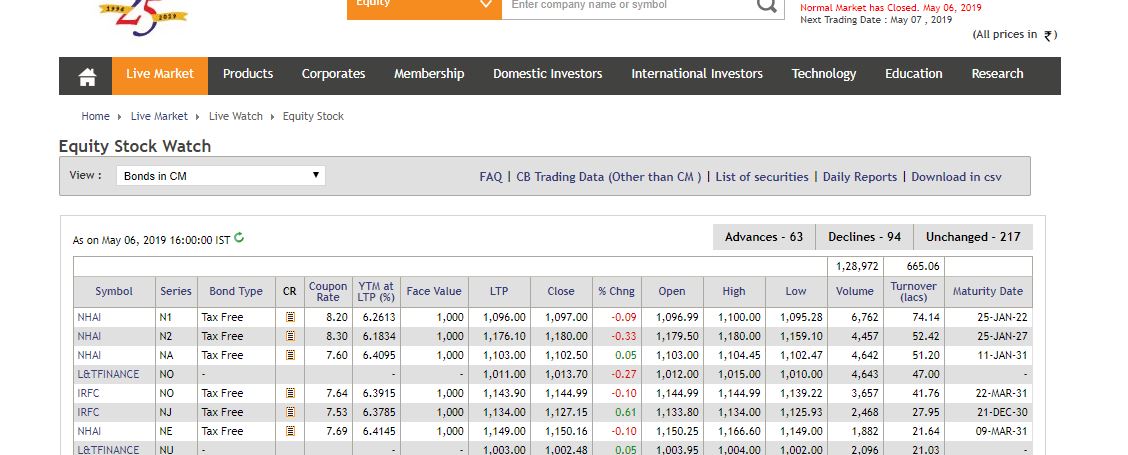Open credit rating icon for NHAI NE row

tap(290, 431)
